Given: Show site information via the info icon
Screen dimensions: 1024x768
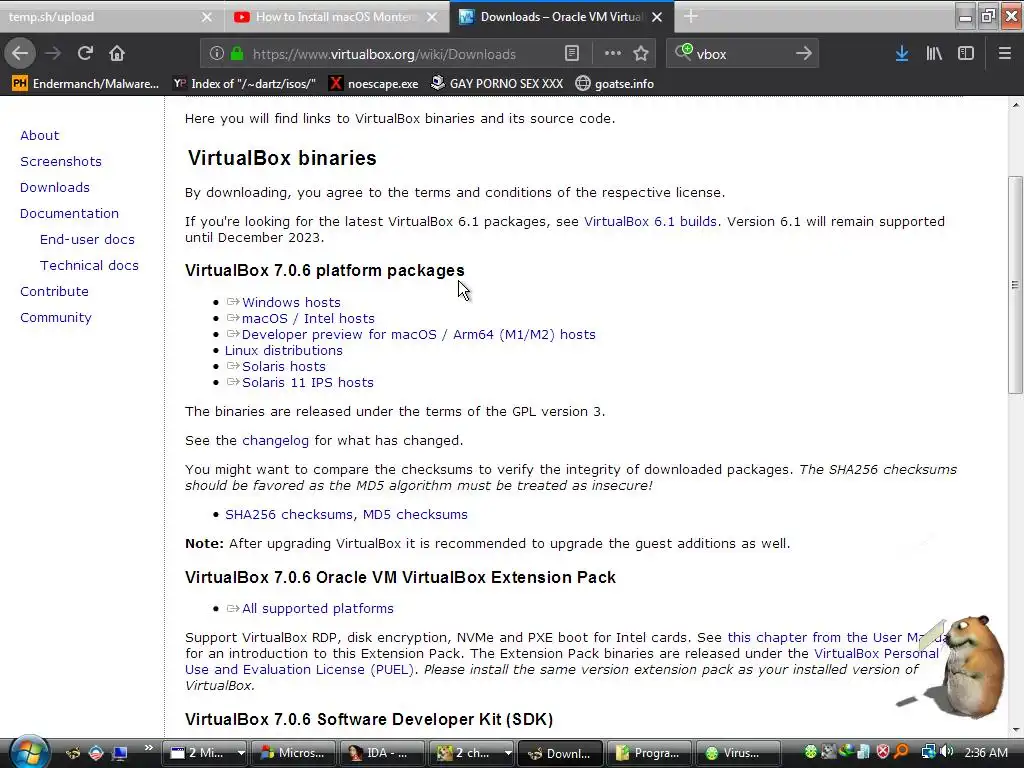Looking at the screenshot, I should (x=217, y=54).
